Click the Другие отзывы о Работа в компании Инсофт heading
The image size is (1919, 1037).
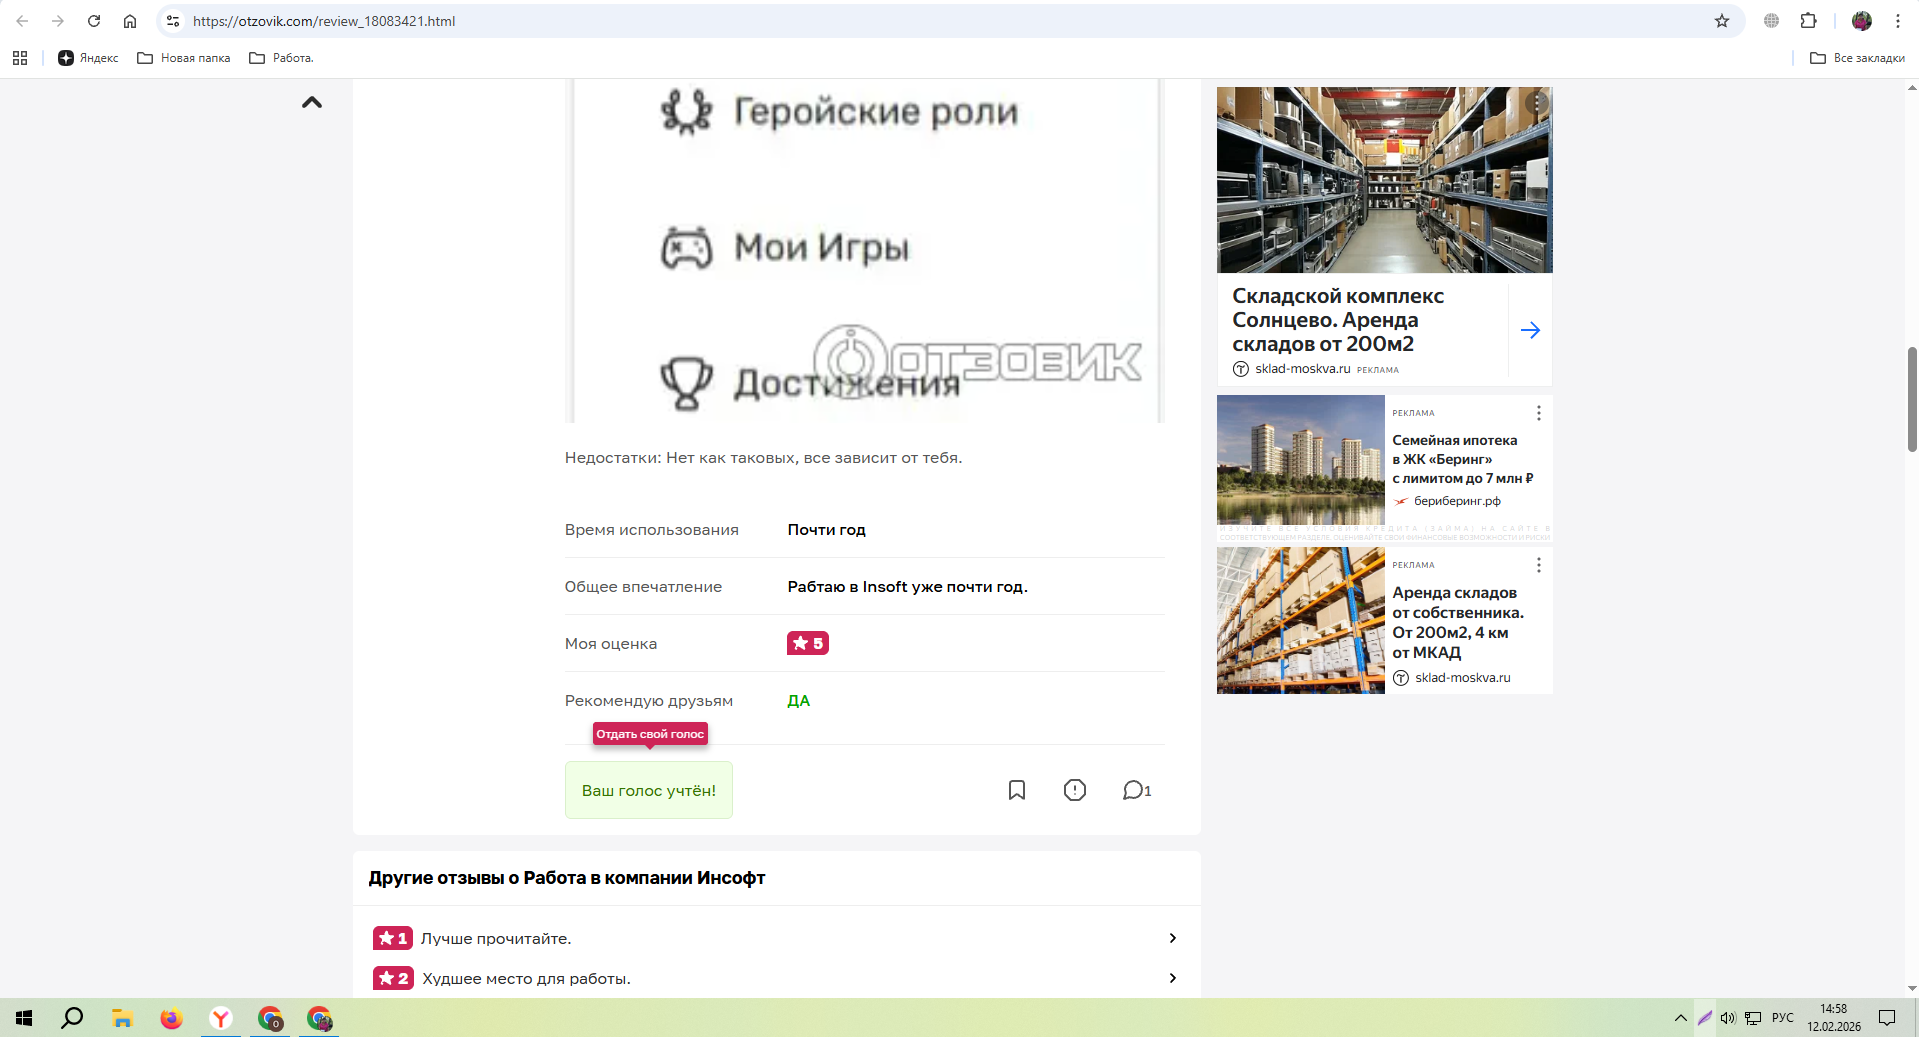(x=567, y=878)
